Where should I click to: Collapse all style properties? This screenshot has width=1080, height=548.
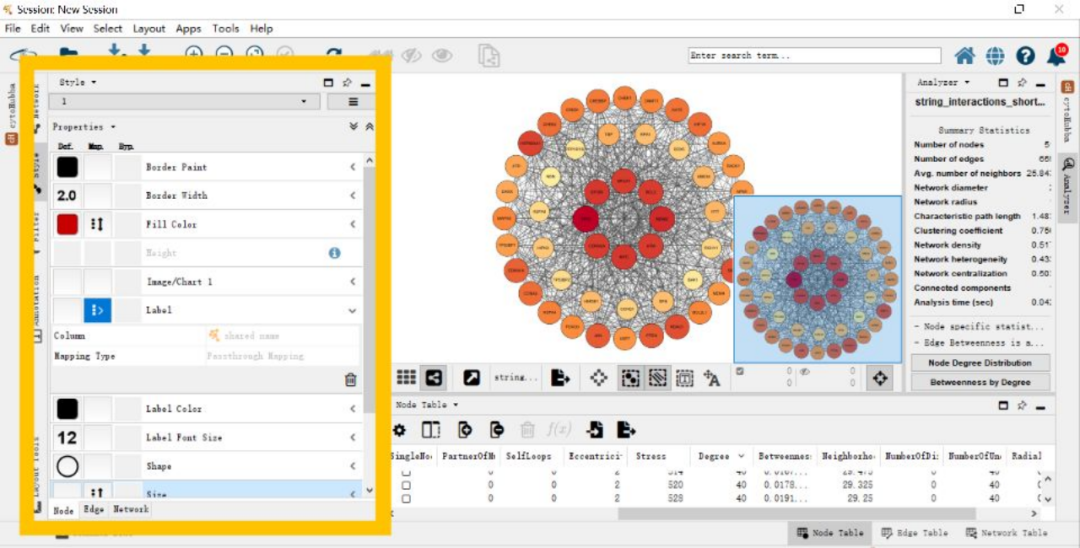coord(369,127)
